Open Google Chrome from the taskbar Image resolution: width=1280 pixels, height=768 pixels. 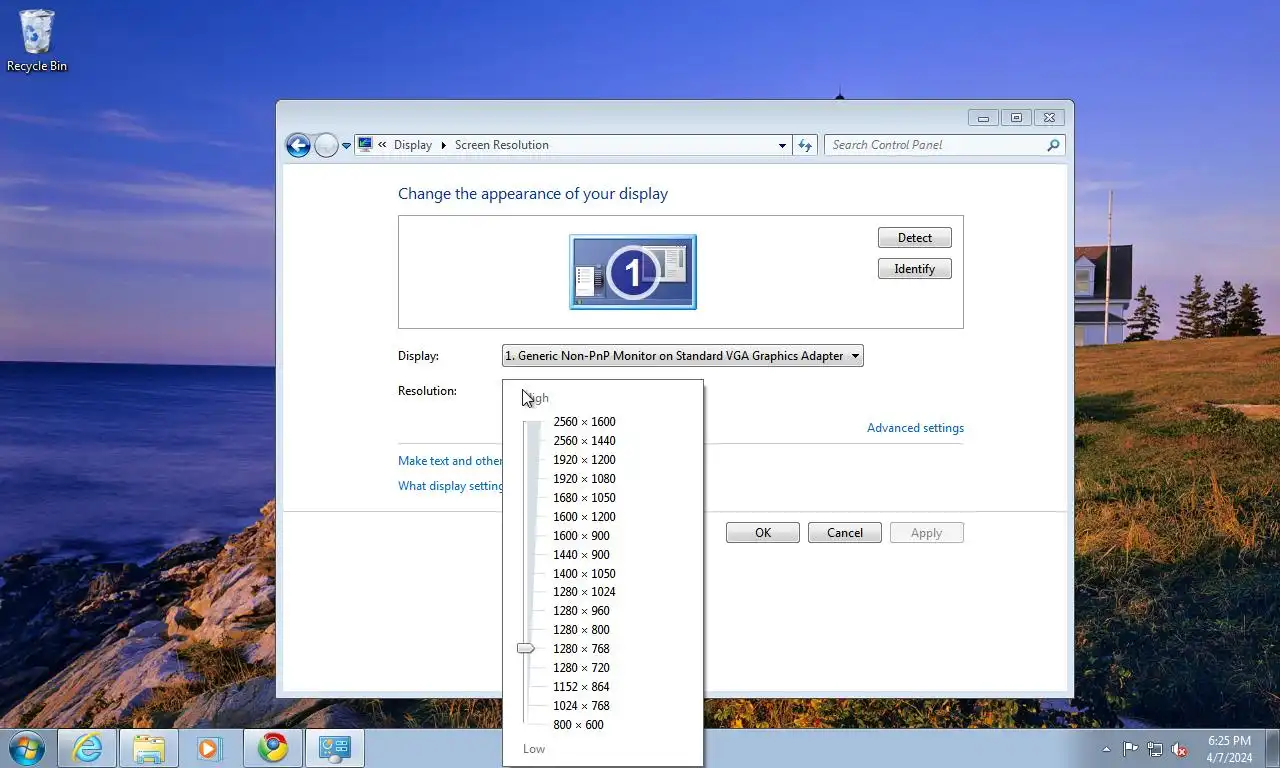coord(272,748)
